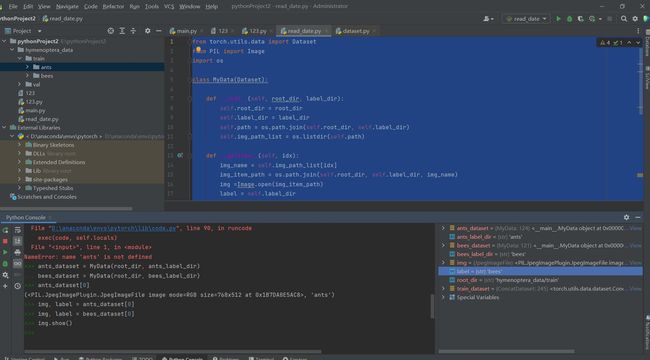This screenshot has width=650, height=360.
Task: Collapse the hymenoptera_data folder
Action: [12, 50]
